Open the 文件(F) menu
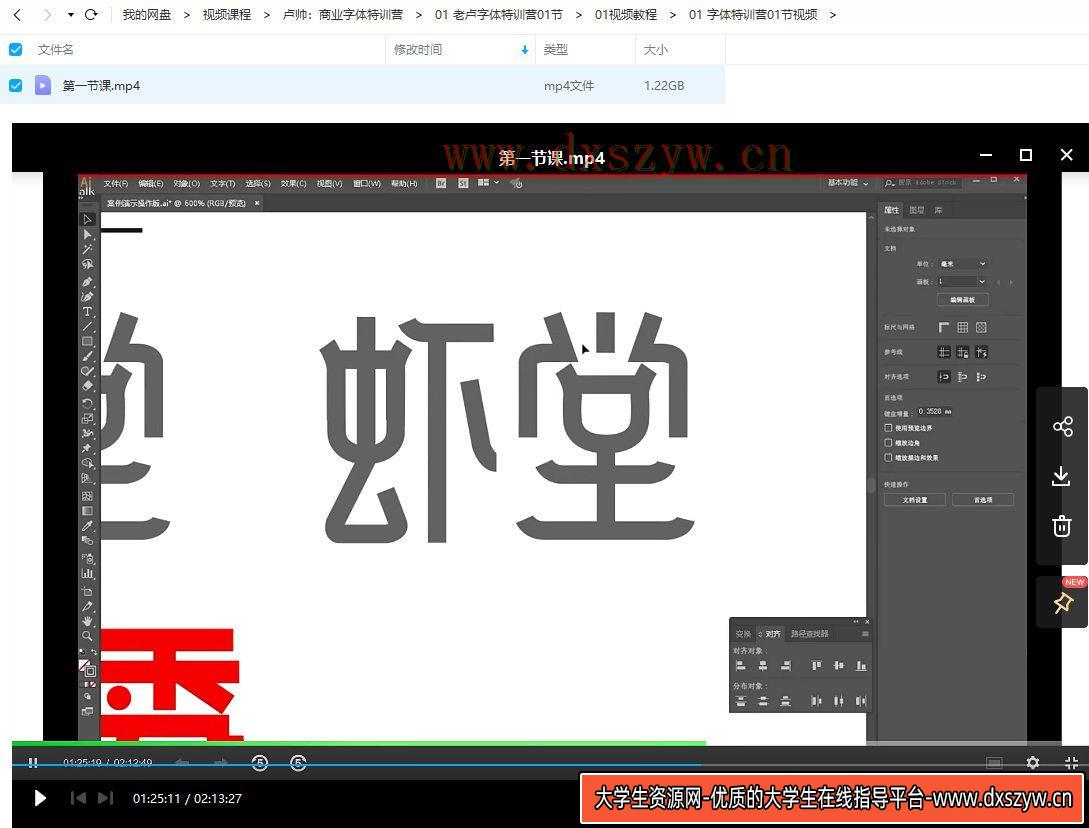The image size is (1089, 828). pyautogui.click(x=116, y=183)
